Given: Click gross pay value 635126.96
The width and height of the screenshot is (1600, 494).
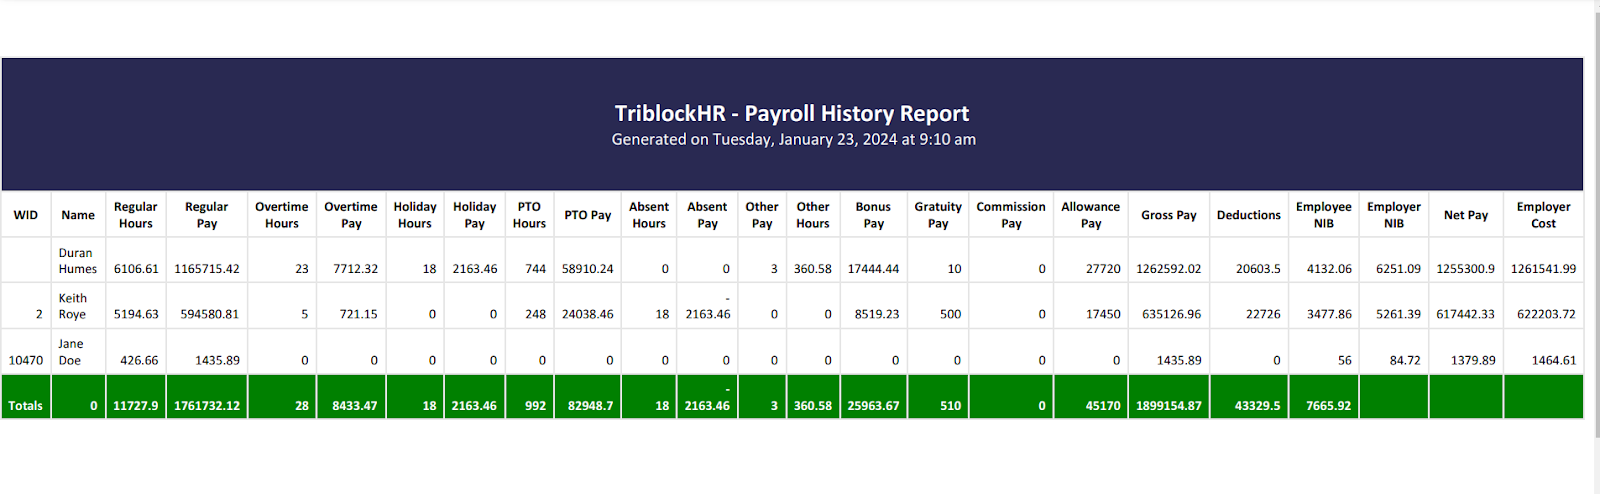Looking at the screenshot, I should click(x=1172, y=314).
